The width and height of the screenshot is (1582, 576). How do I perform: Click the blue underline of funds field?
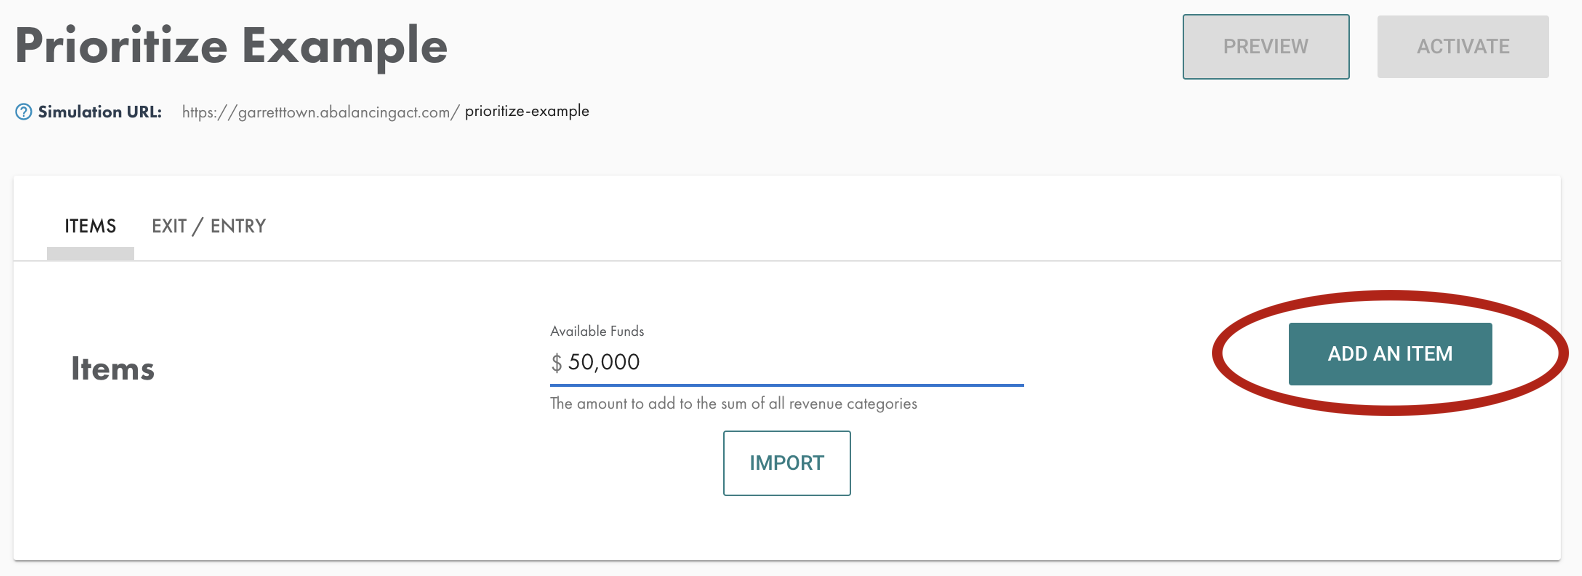click(x=787, y=384)
